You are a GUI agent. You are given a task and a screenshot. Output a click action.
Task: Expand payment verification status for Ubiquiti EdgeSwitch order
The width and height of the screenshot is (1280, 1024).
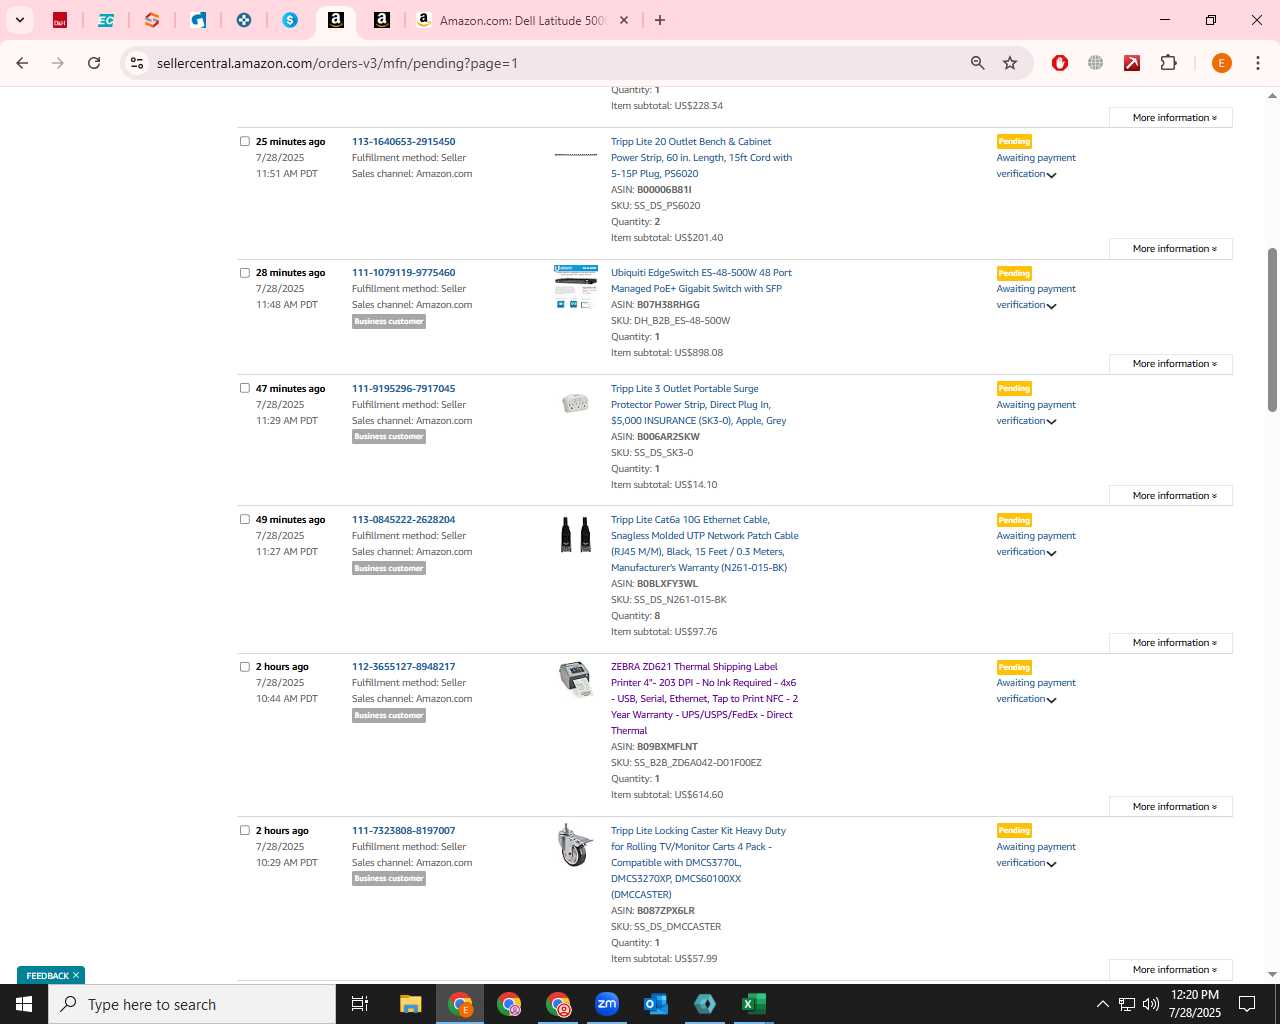tap(1051, 306)
